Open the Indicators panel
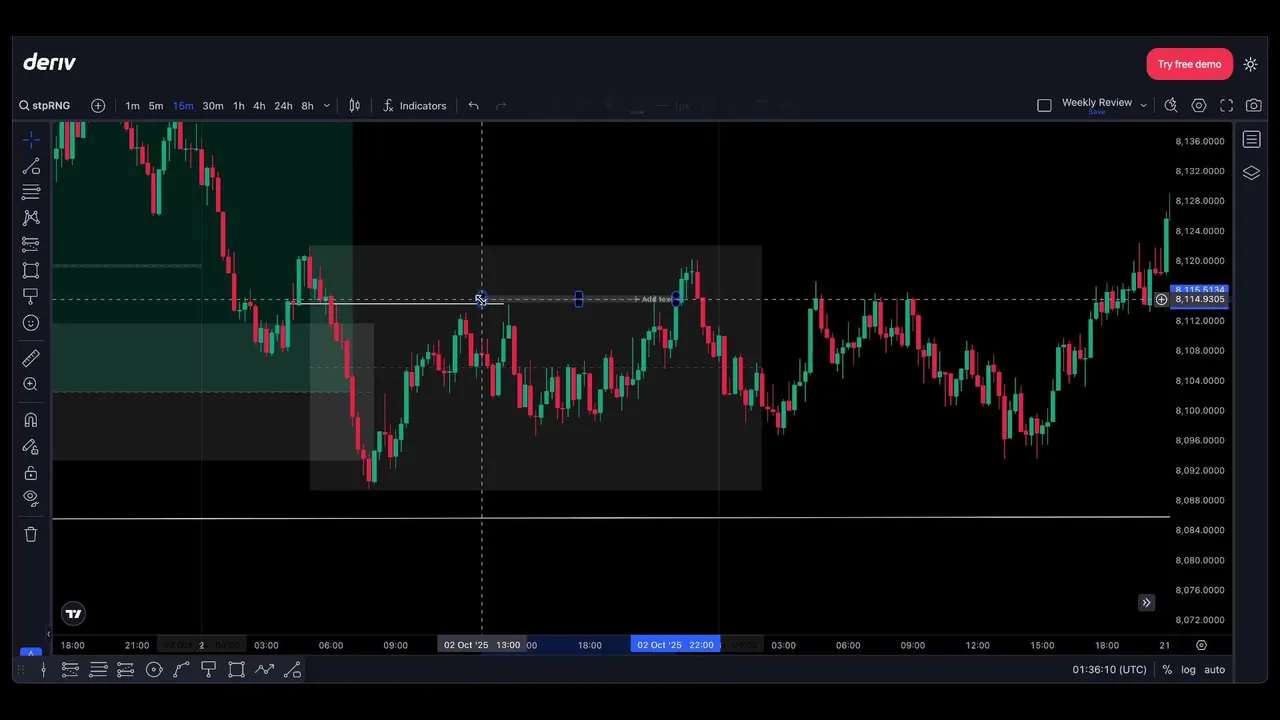1280x720 pixels. coord(414,106)
